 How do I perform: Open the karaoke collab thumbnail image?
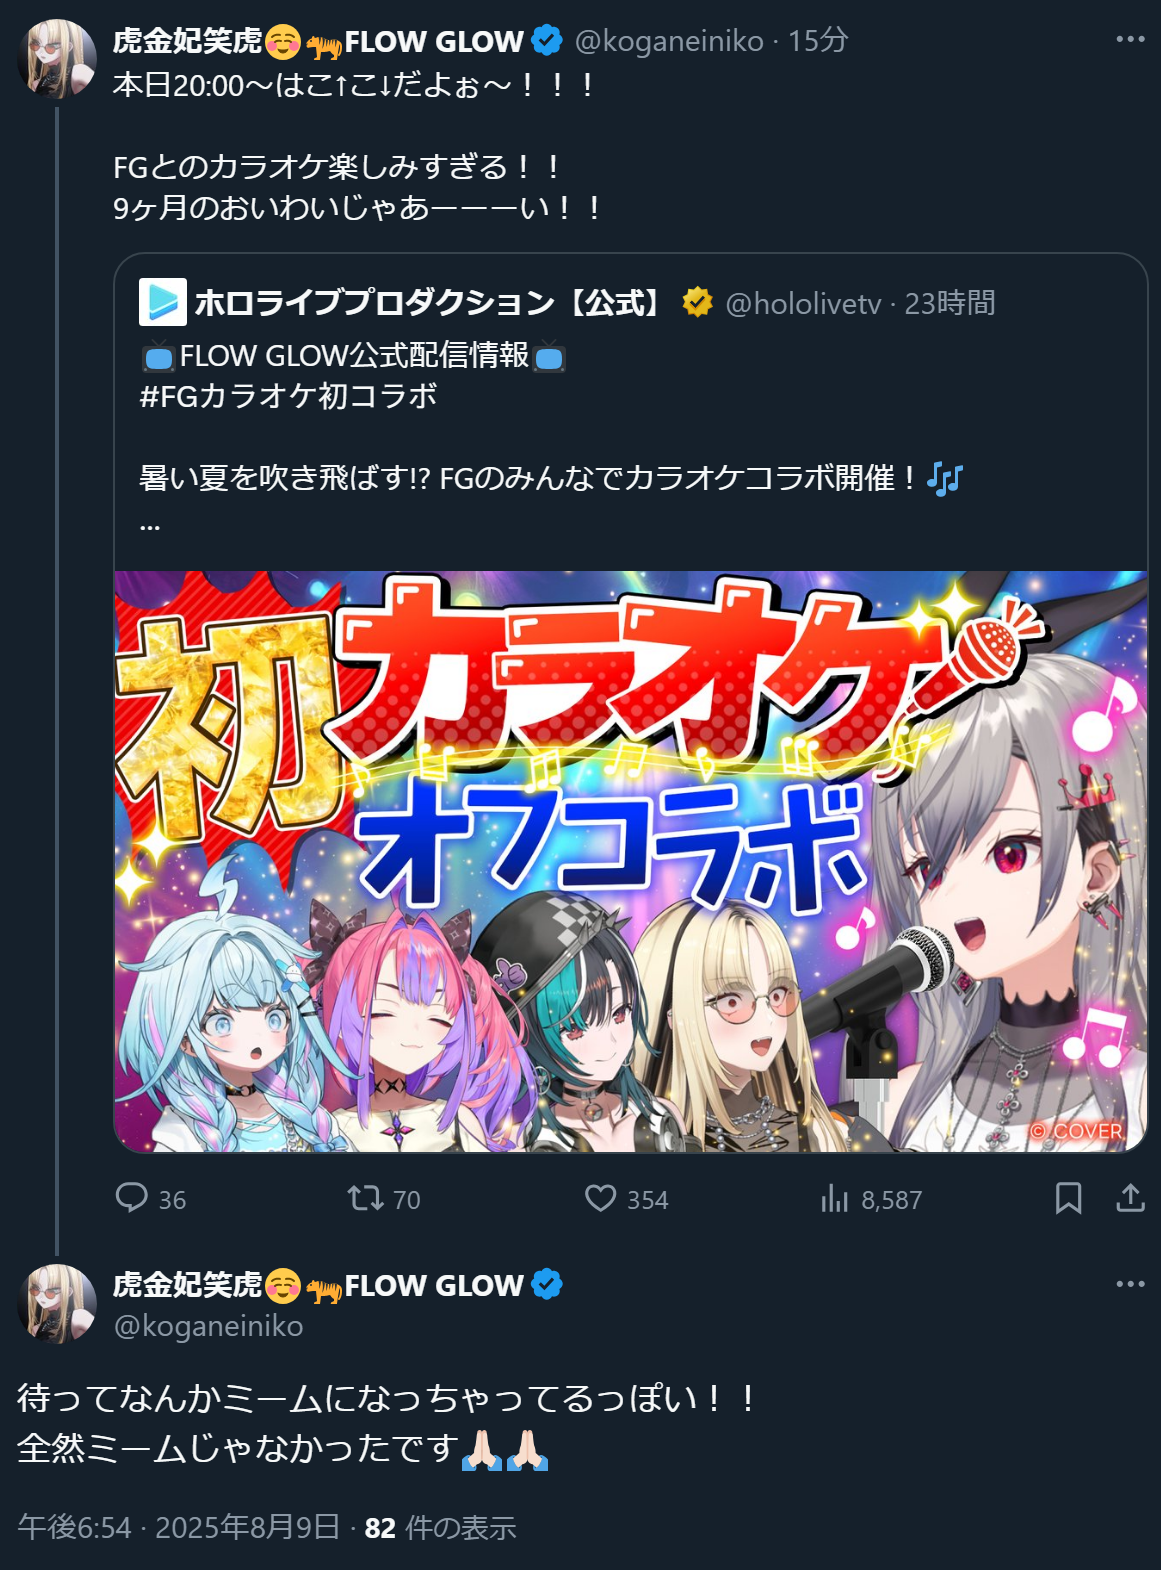631,861
